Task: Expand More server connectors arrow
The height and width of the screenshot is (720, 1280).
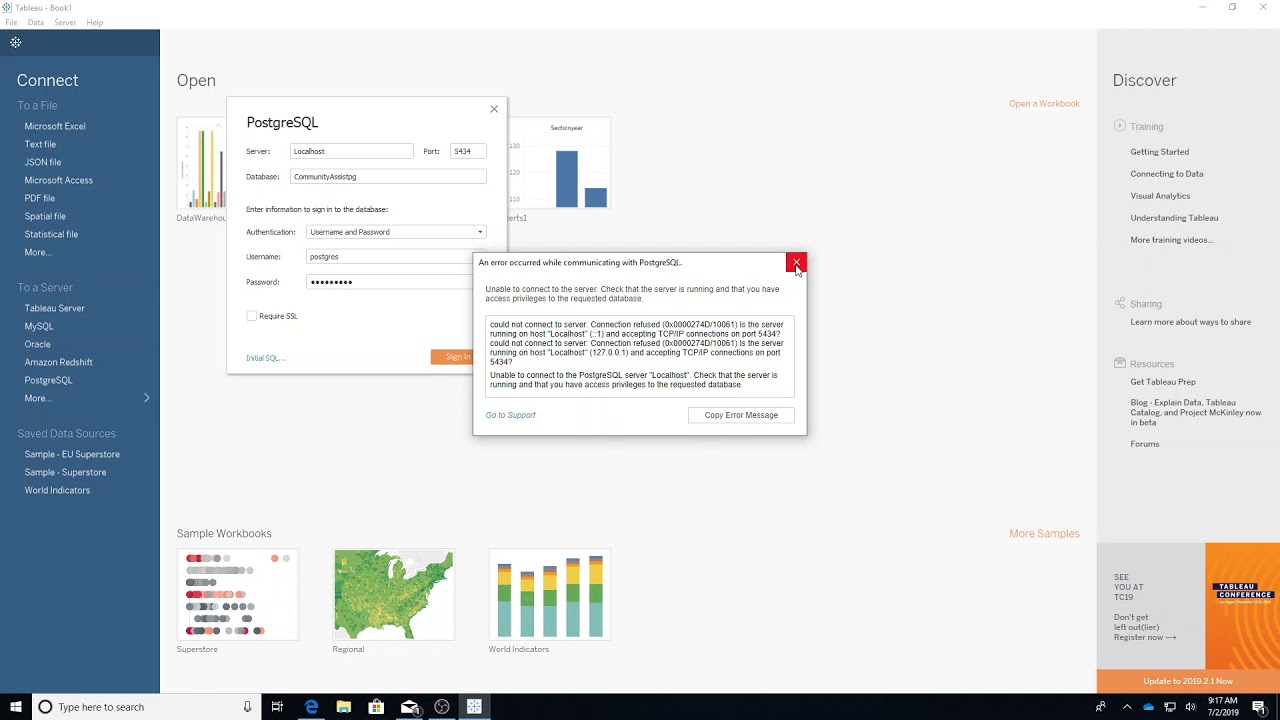Action: point(146,398)
